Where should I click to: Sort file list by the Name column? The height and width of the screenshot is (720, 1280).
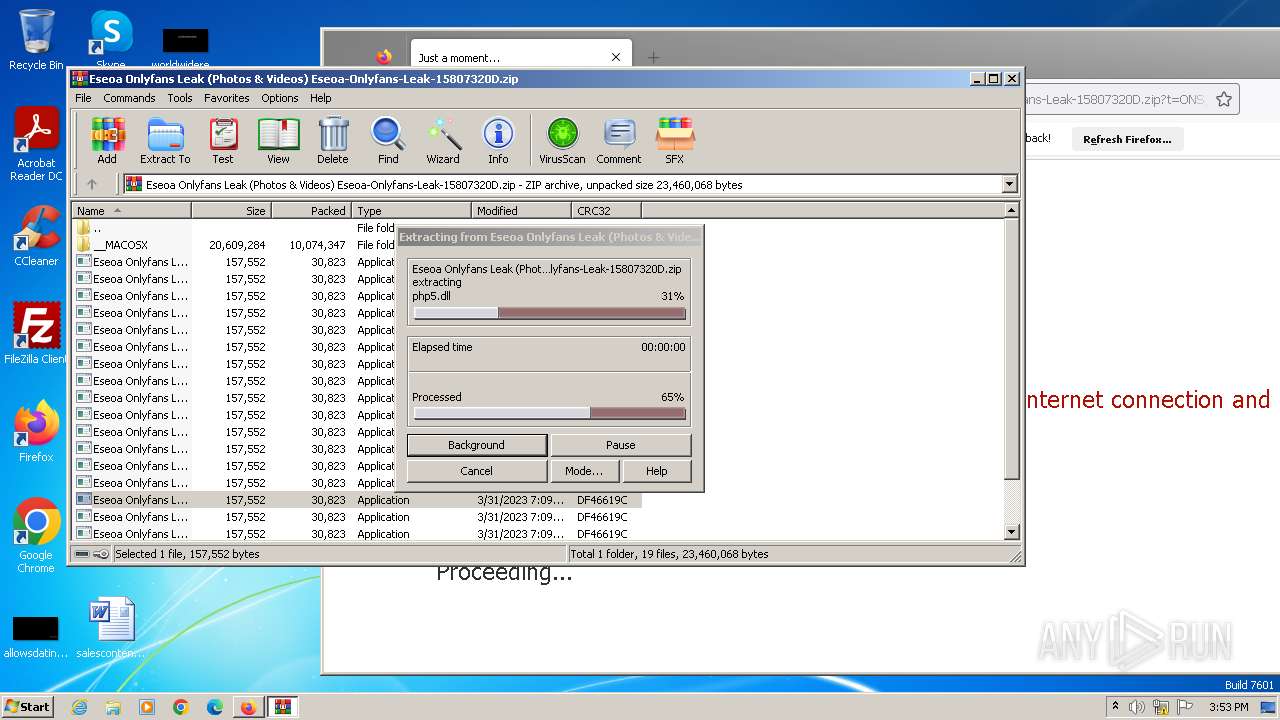131,210
